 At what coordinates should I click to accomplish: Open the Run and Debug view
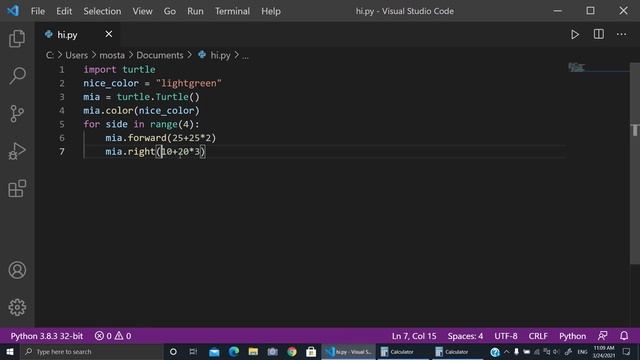(x=17, y=151)
